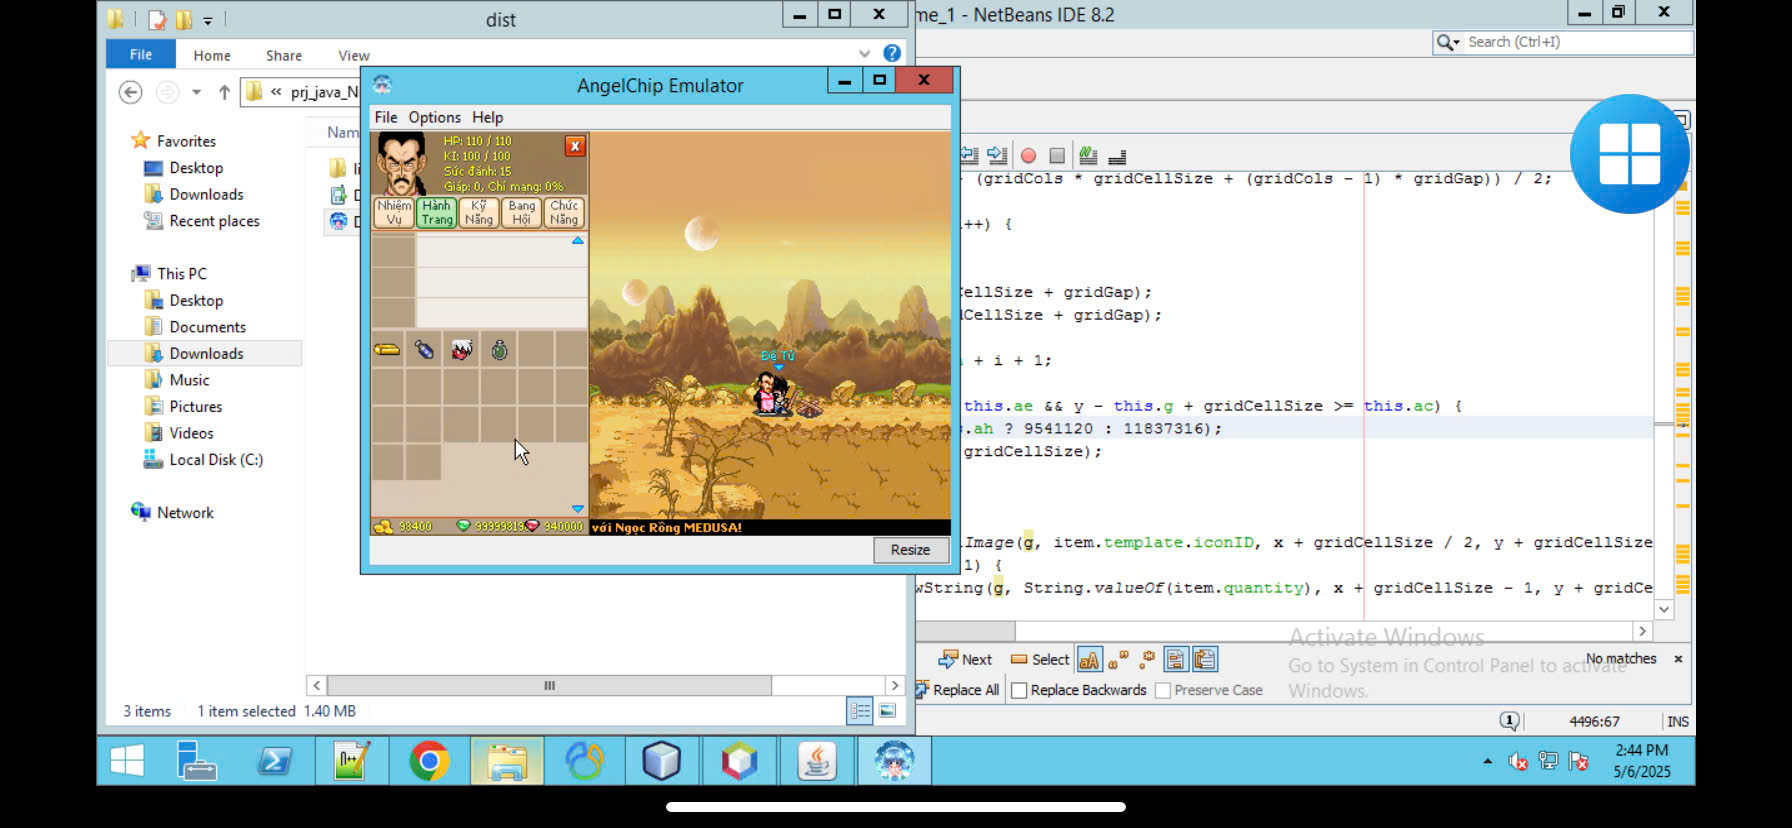Open Music folder under This PC
The height and width of the screenshot is (828, 1792).
click(177, 380)
